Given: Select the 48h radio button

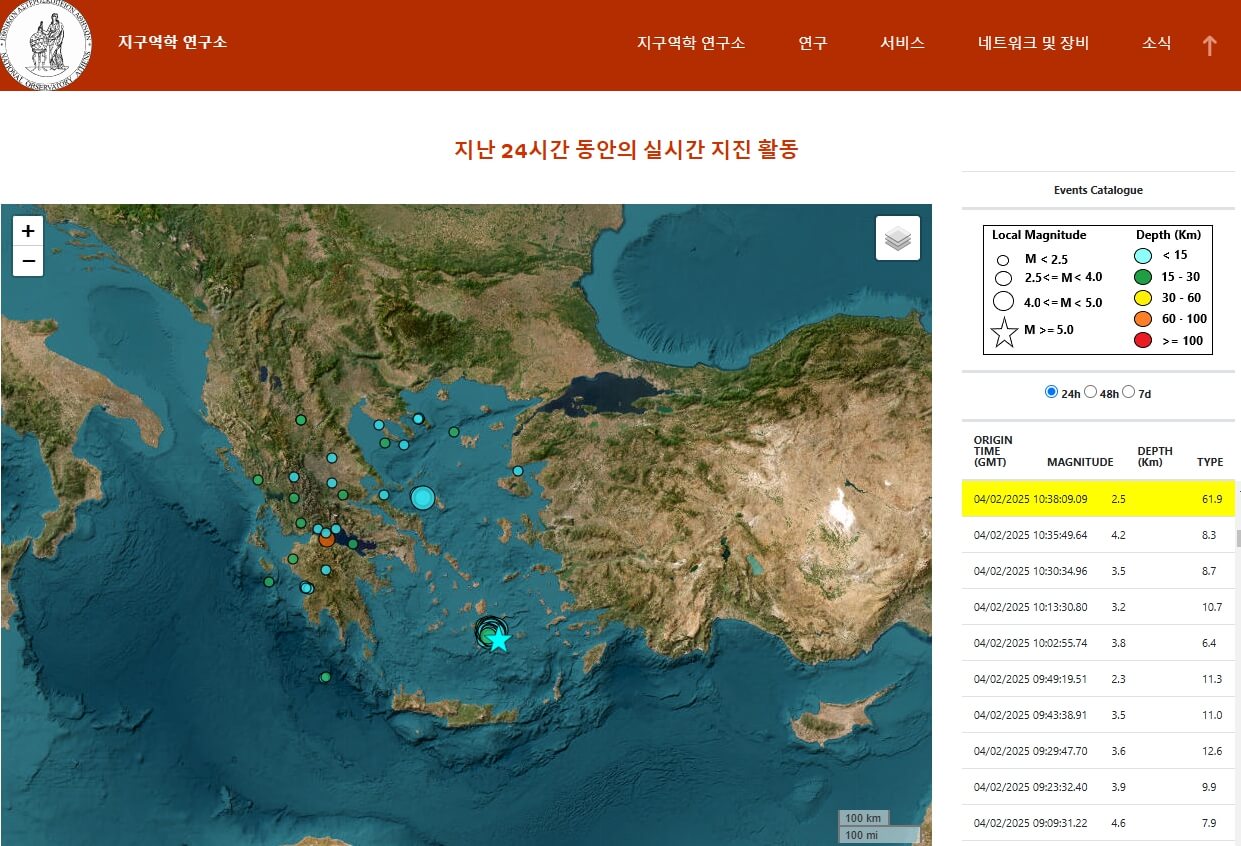Looking at the screenshot, I should pos(1091,392).
